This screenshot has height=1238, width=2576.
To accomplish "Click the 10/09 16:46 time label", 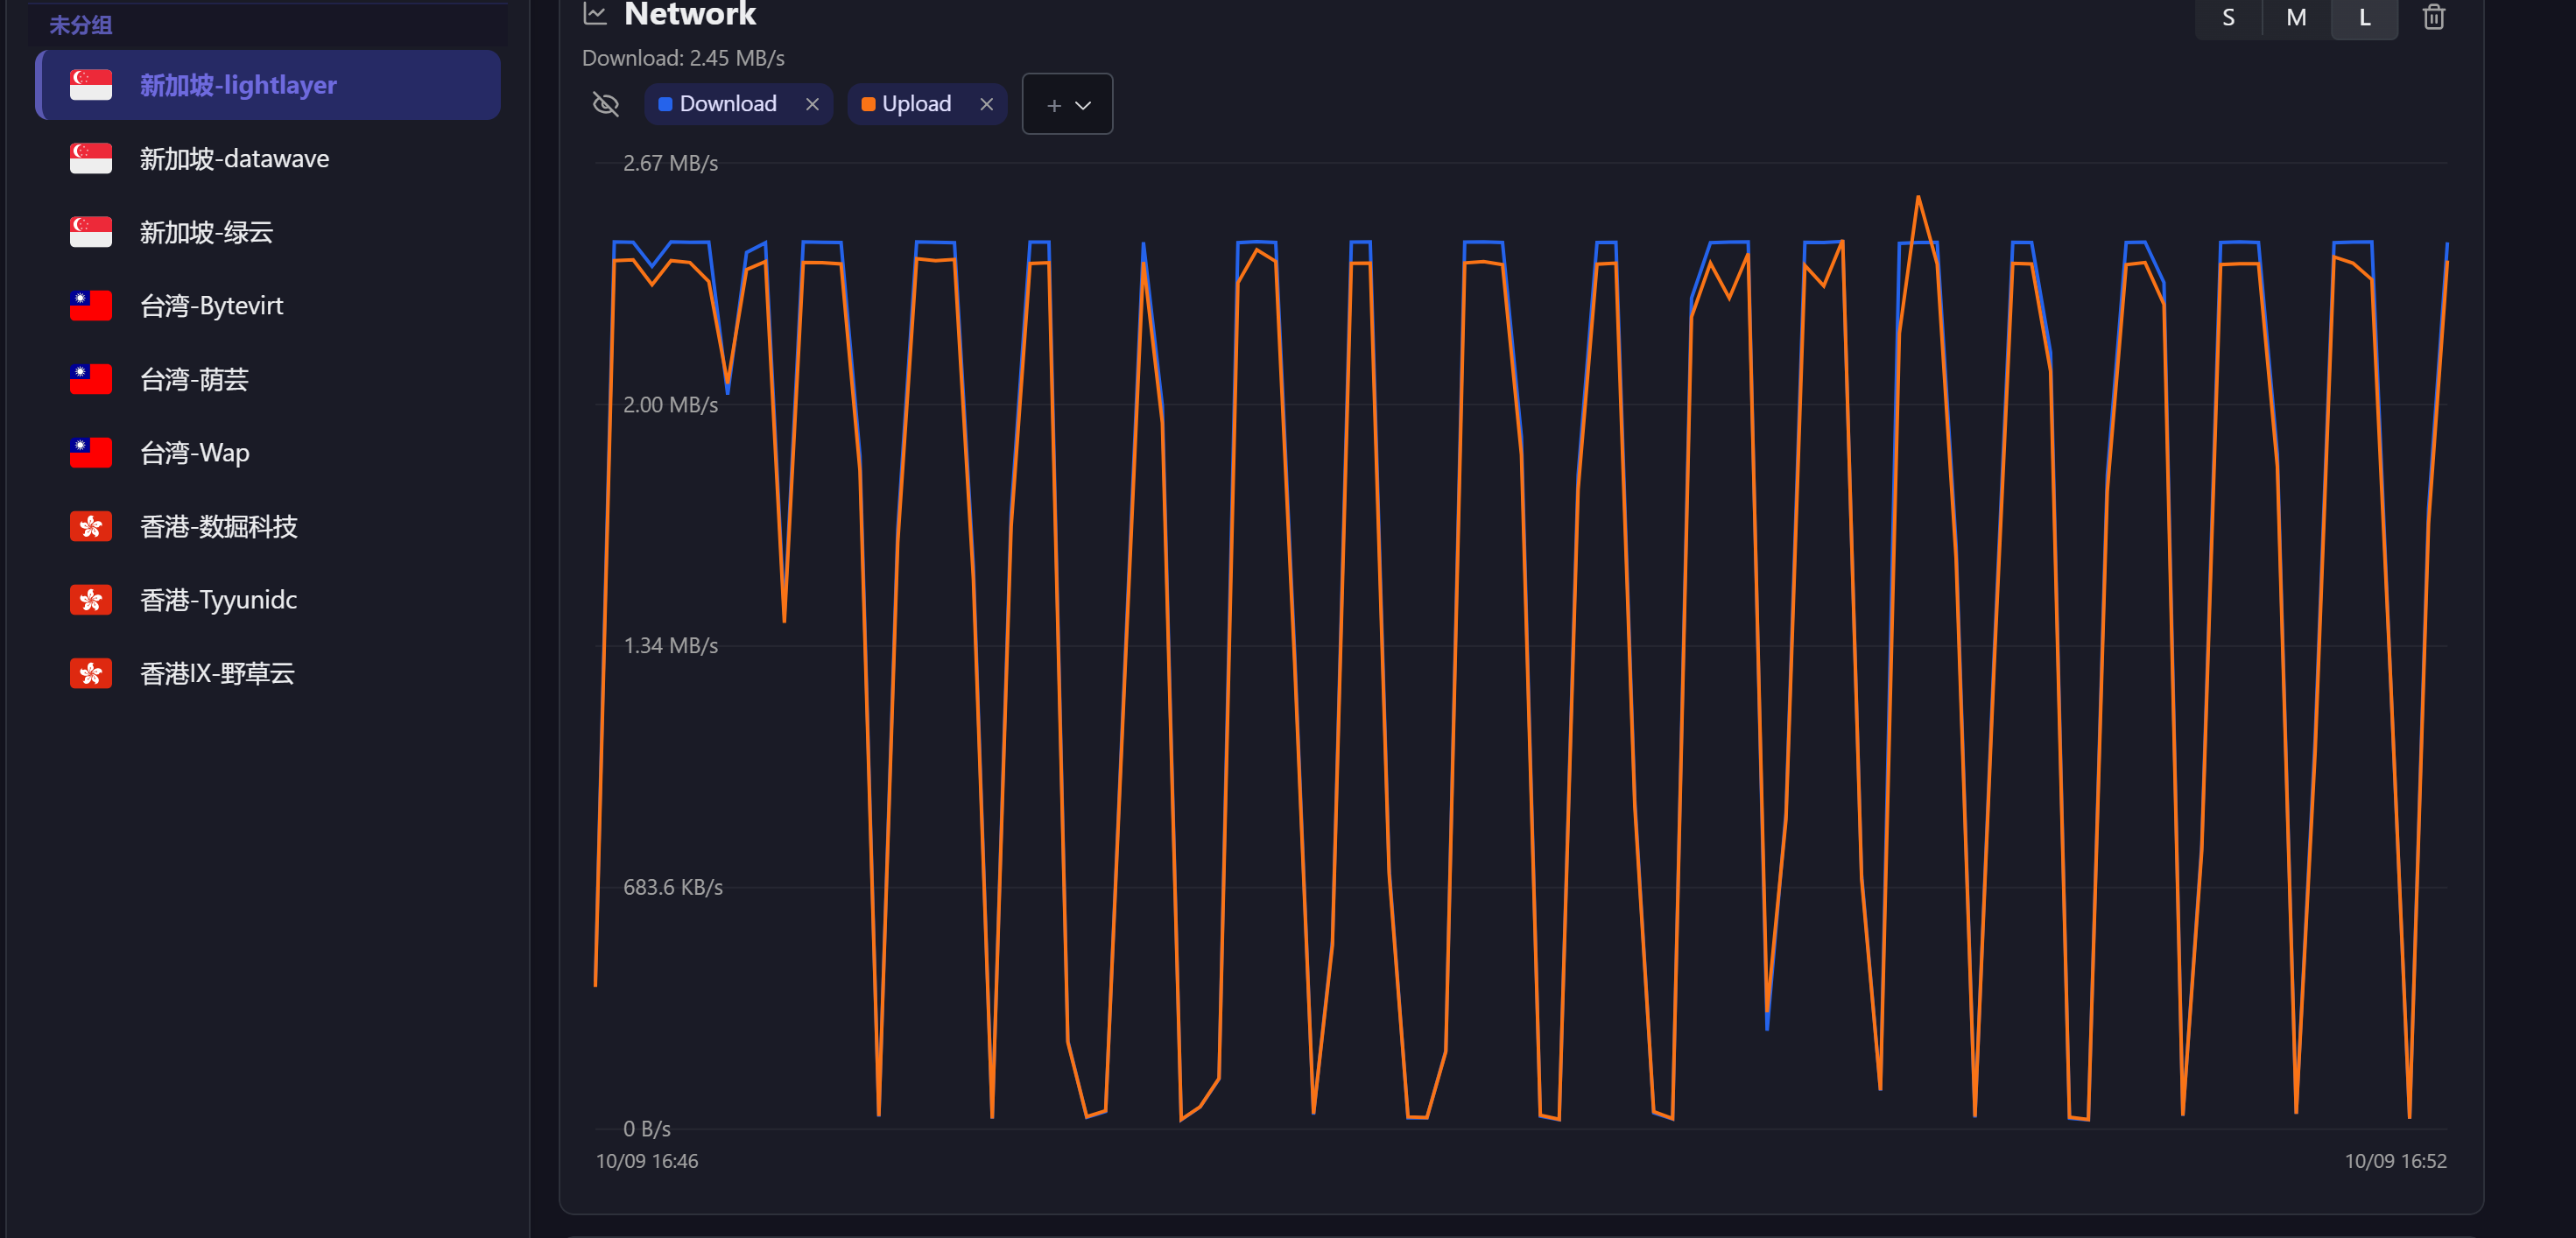I will tap(647, 1161).
